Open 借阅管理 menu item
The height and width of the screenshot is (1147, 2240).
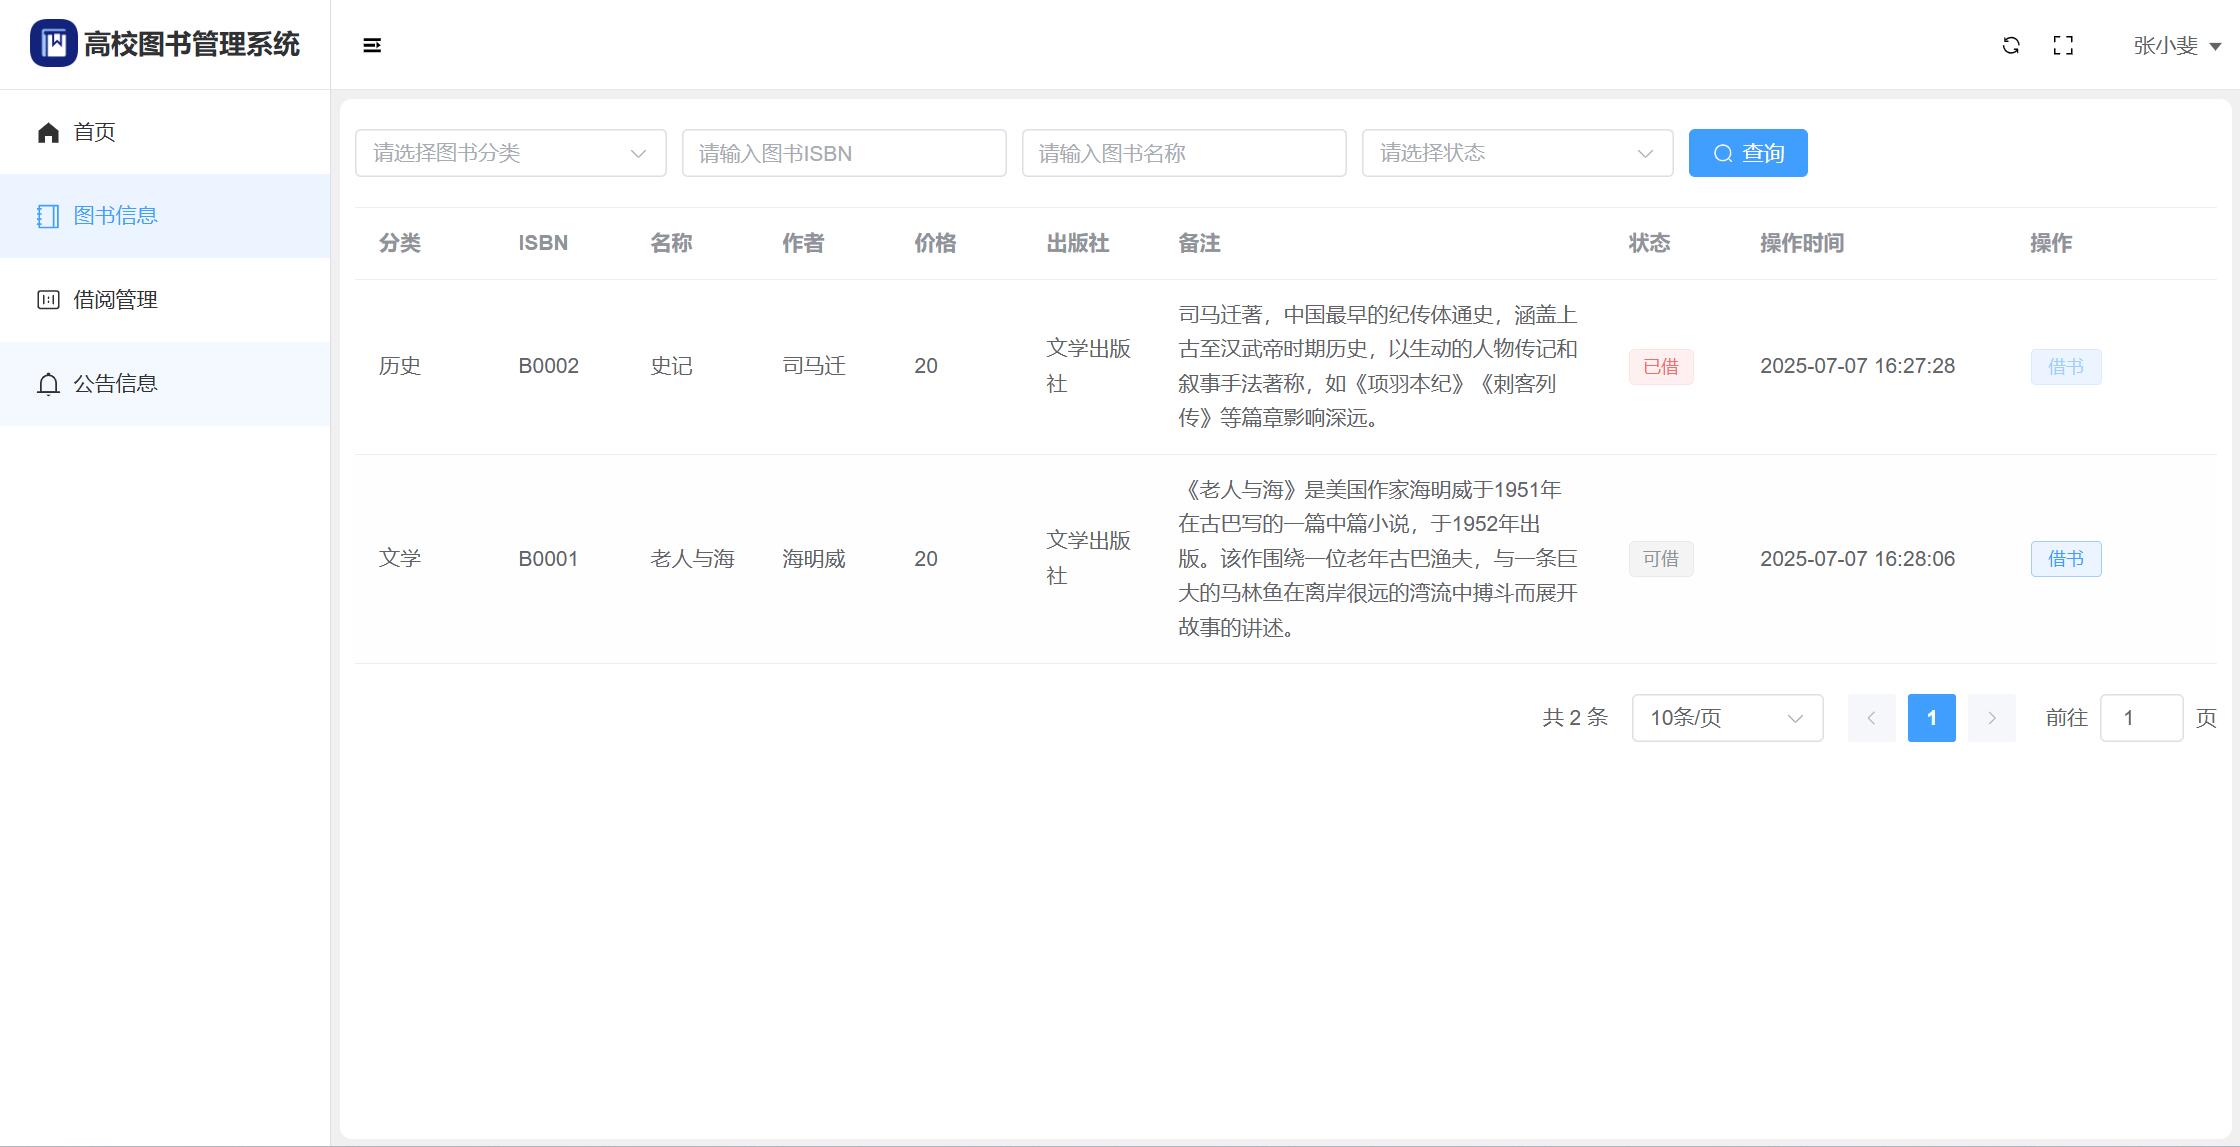tap(115, 300)
